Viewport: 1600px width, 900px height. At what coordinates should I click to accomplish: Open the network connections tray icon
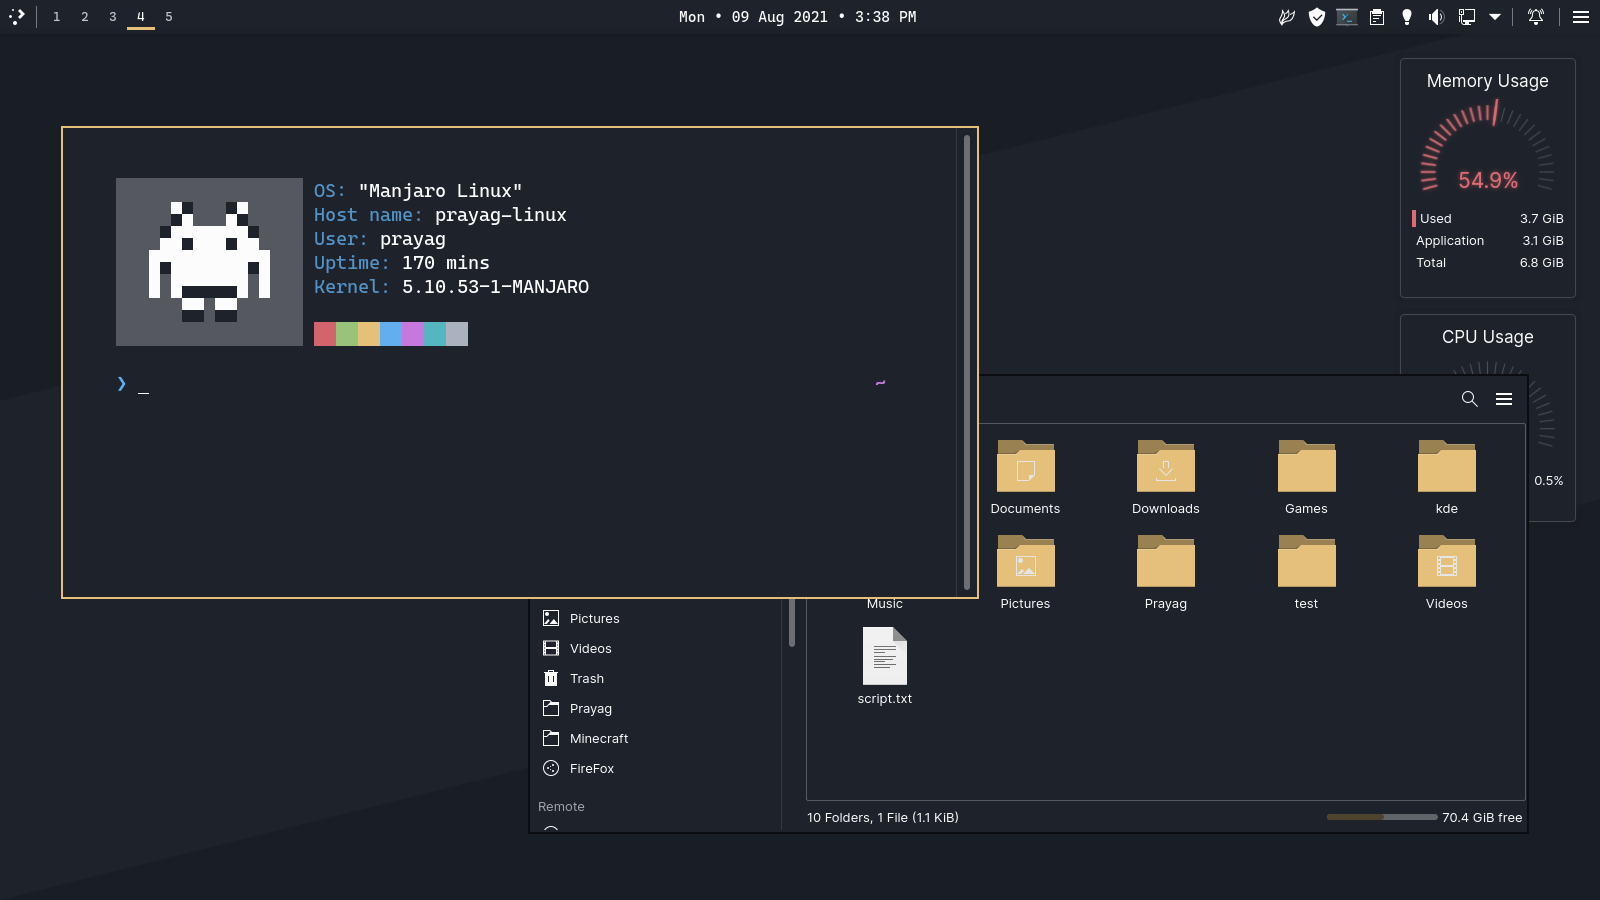(x=1467, y=17)
